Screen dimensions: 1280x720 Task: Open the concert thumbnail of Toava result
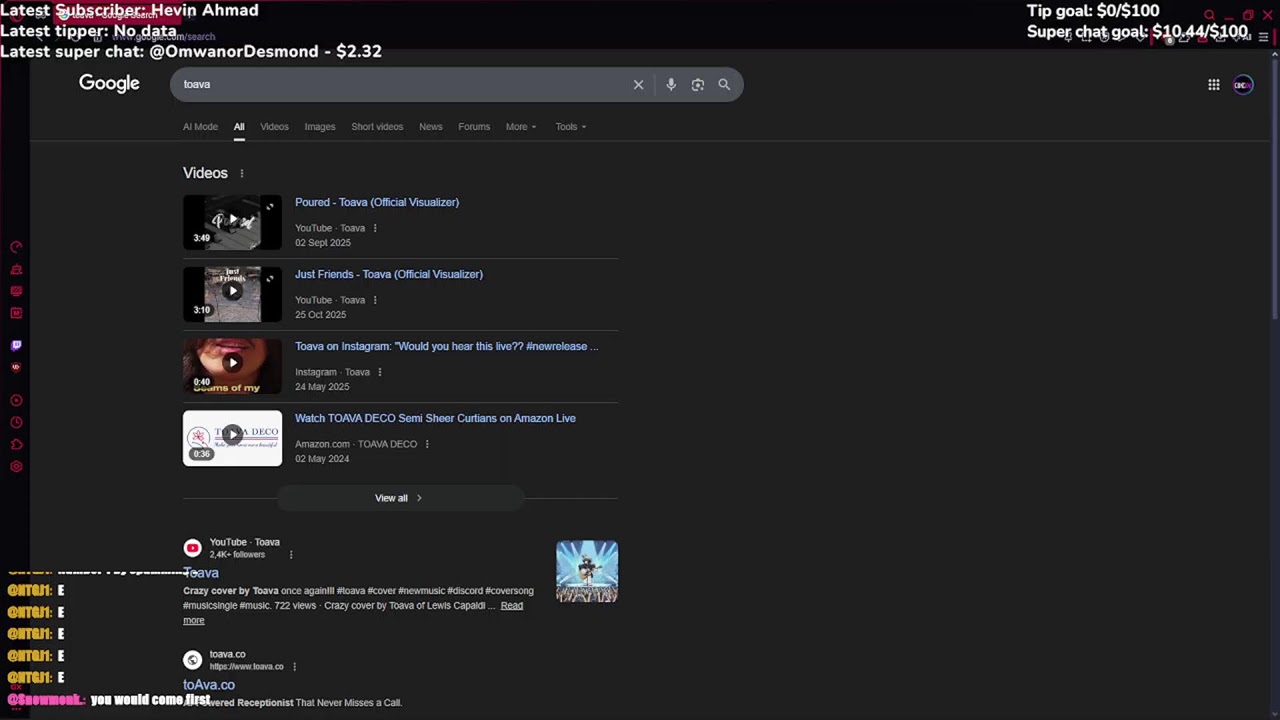click(587, 571)
